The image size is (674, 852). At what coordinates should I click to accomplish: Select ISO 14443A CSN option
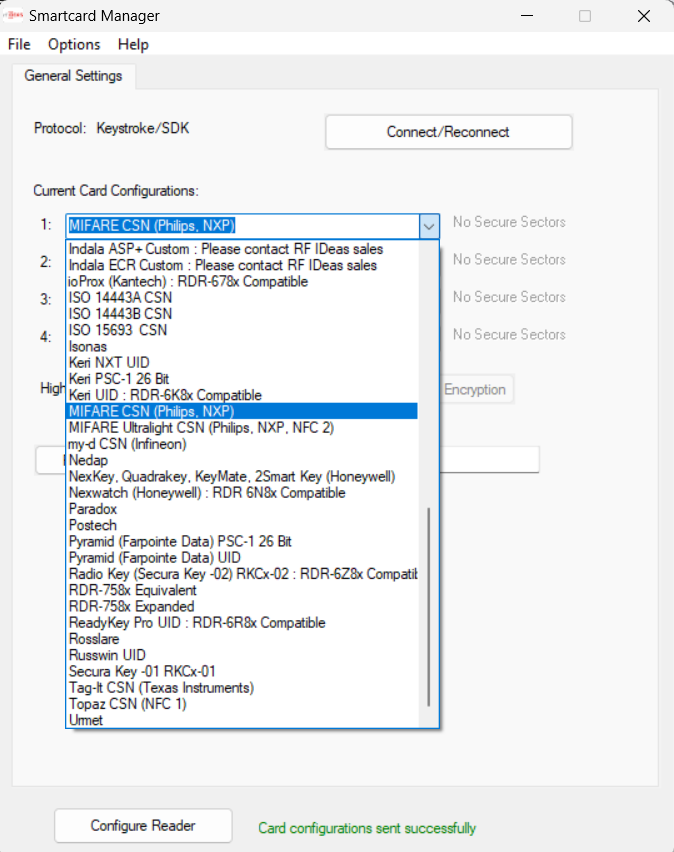tap(242, 298)
